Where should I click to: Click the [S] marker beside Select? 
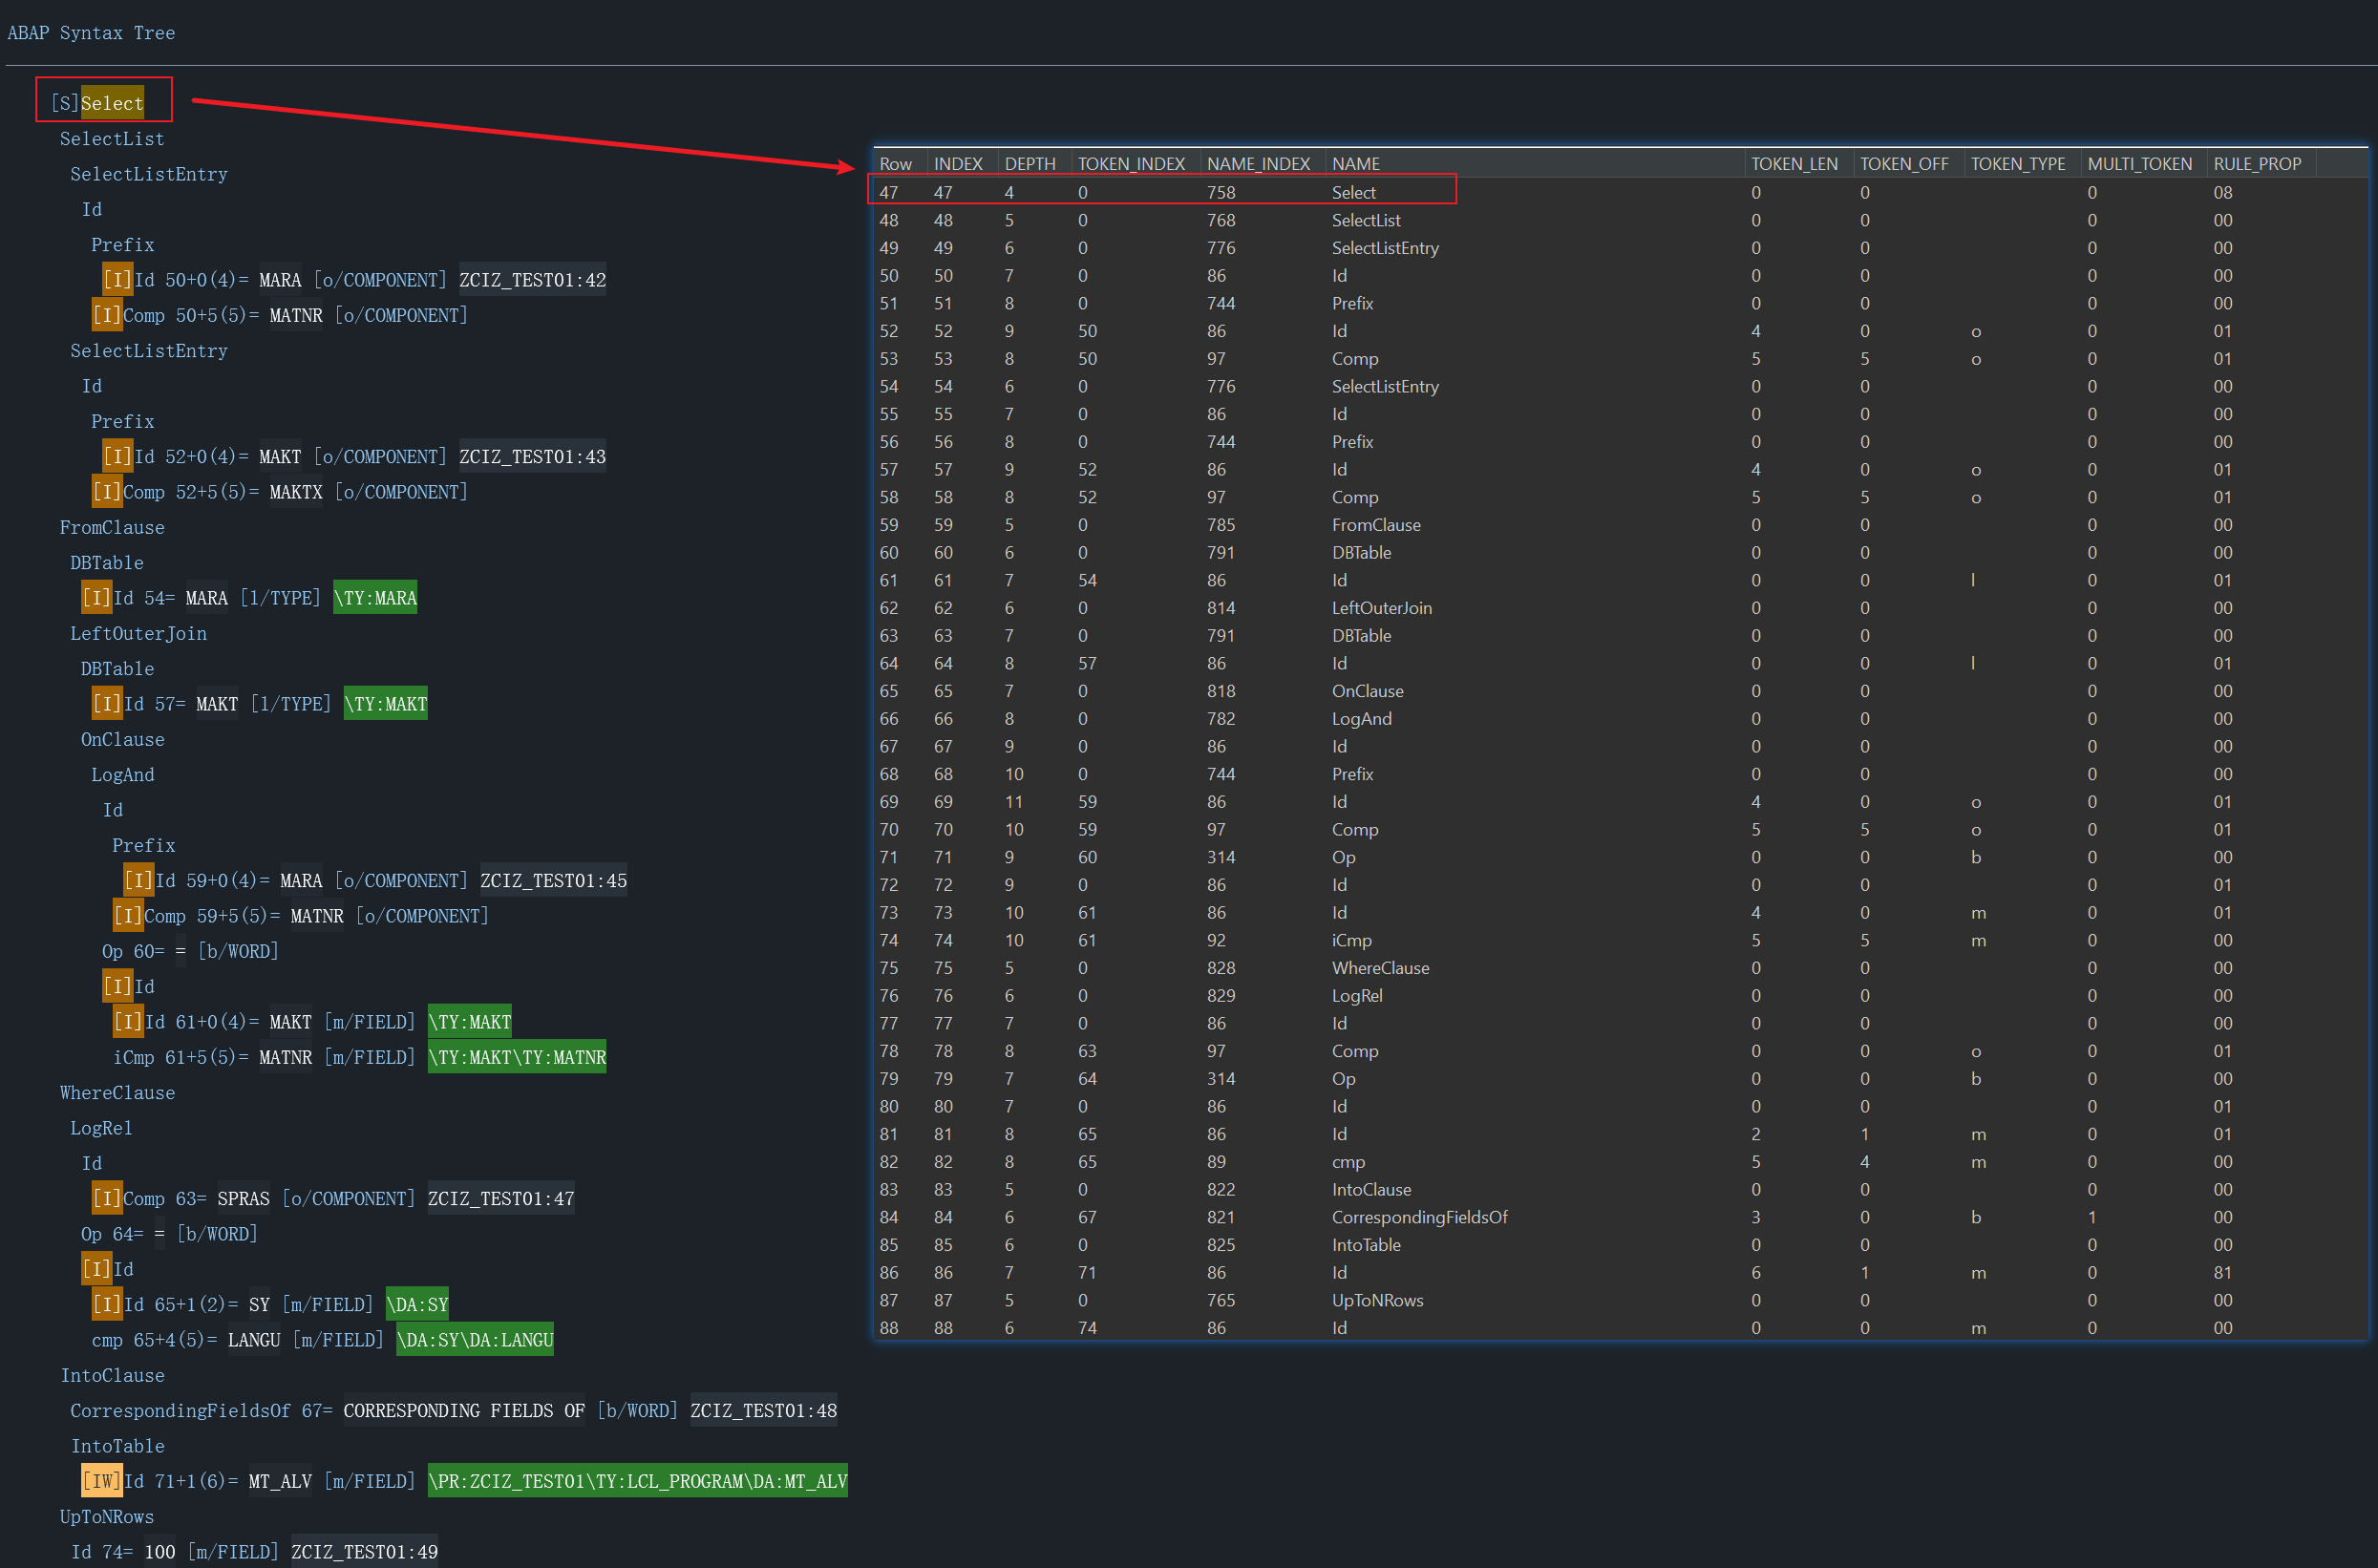[x=65, y=103]
